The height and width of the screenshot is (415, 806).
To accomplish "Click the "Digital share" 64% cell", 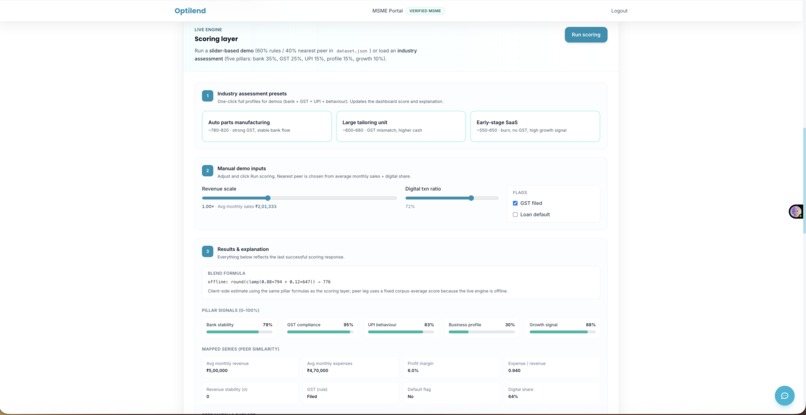I will click(x=552, y=393).
